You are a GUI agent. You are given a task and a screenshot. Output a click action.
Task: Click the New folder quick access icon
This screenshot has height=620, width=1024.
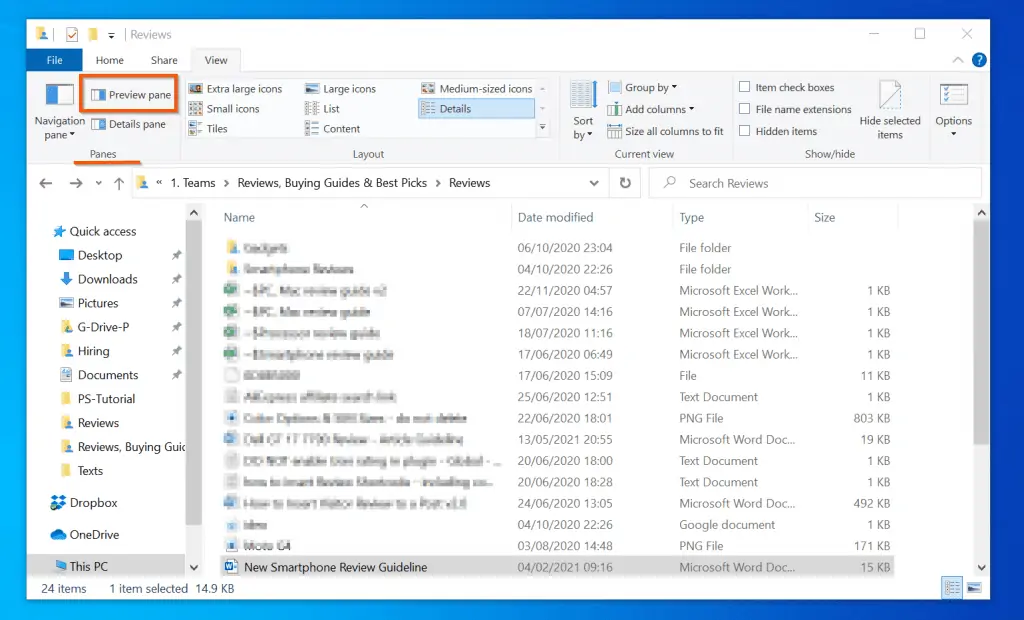93,34
